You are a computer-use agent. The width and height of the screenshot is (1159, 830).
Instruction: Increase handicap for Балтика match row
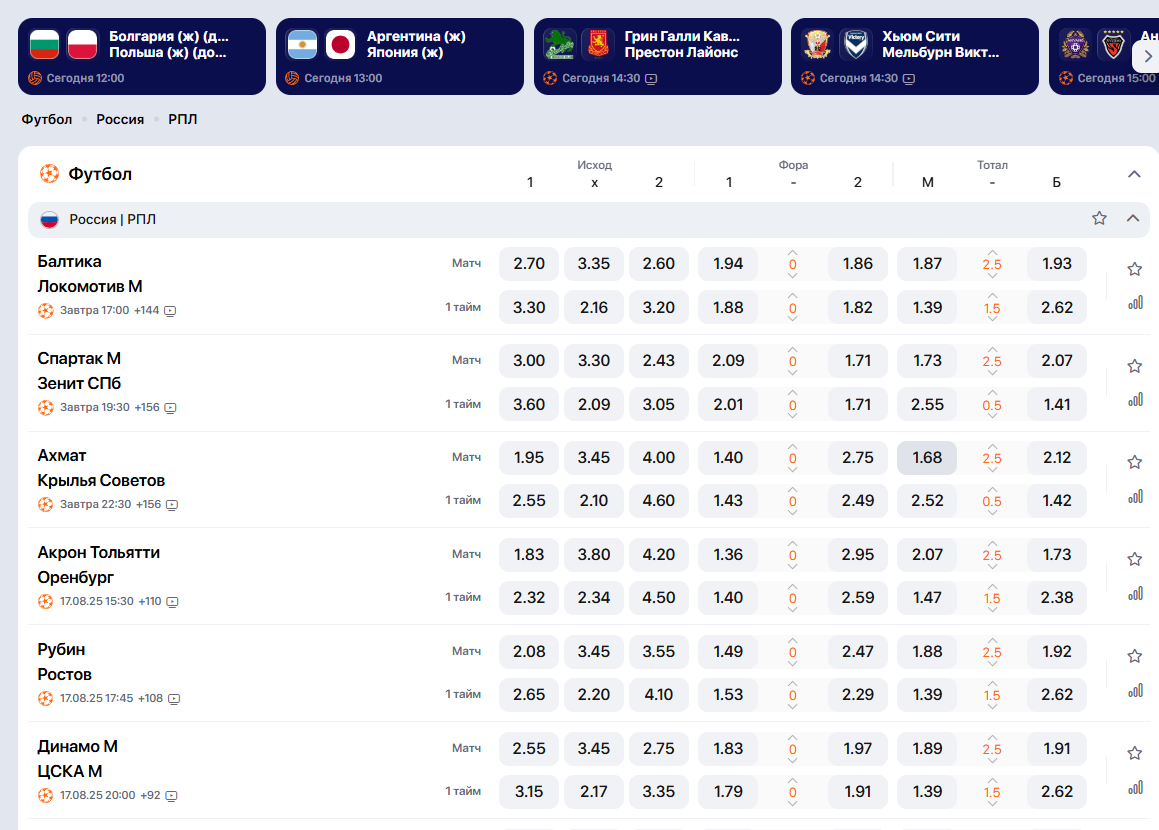coord(792,253)
